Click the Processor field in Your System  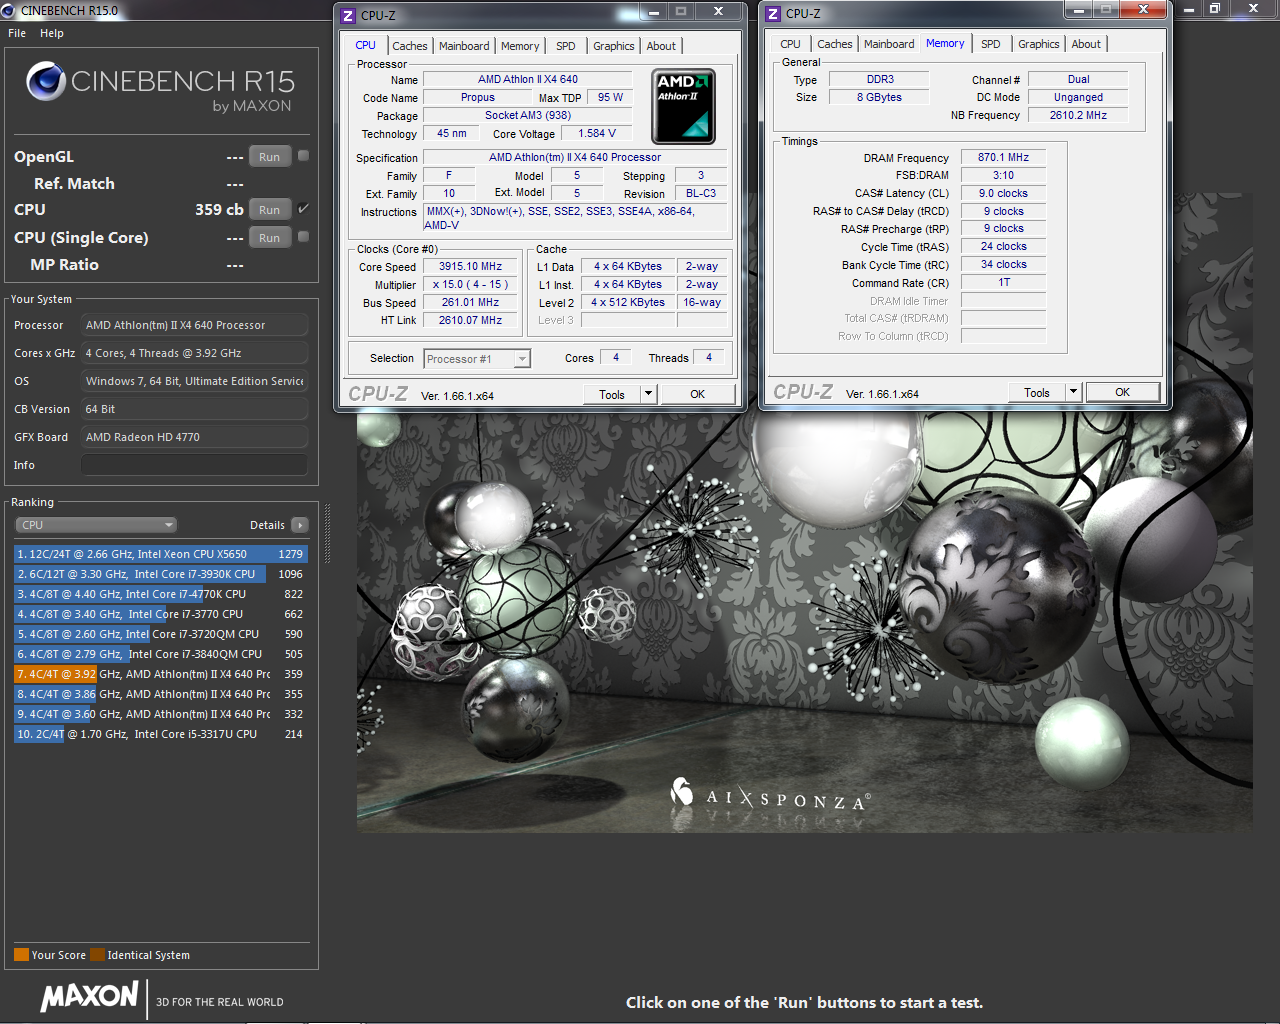195,325
